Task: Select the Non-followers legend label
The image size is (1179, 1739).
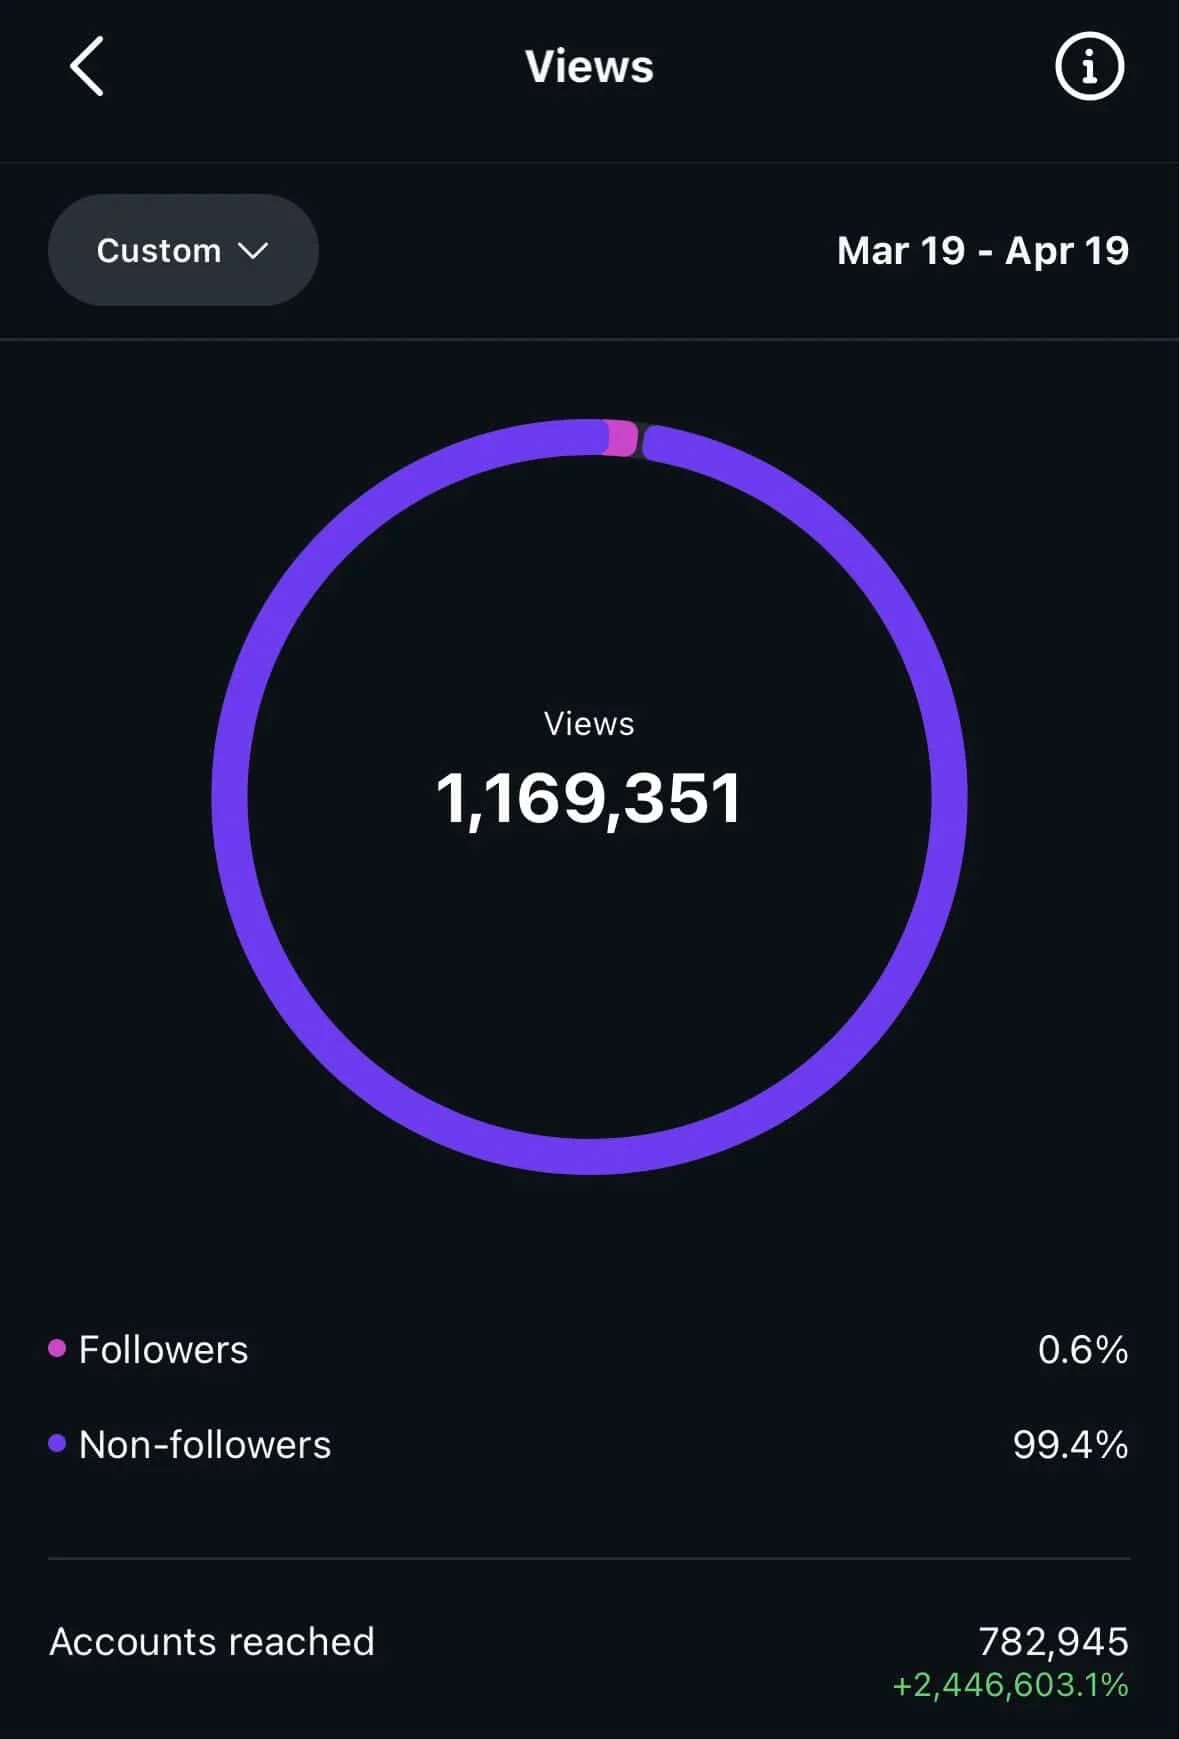Action: click(205, 1444)
